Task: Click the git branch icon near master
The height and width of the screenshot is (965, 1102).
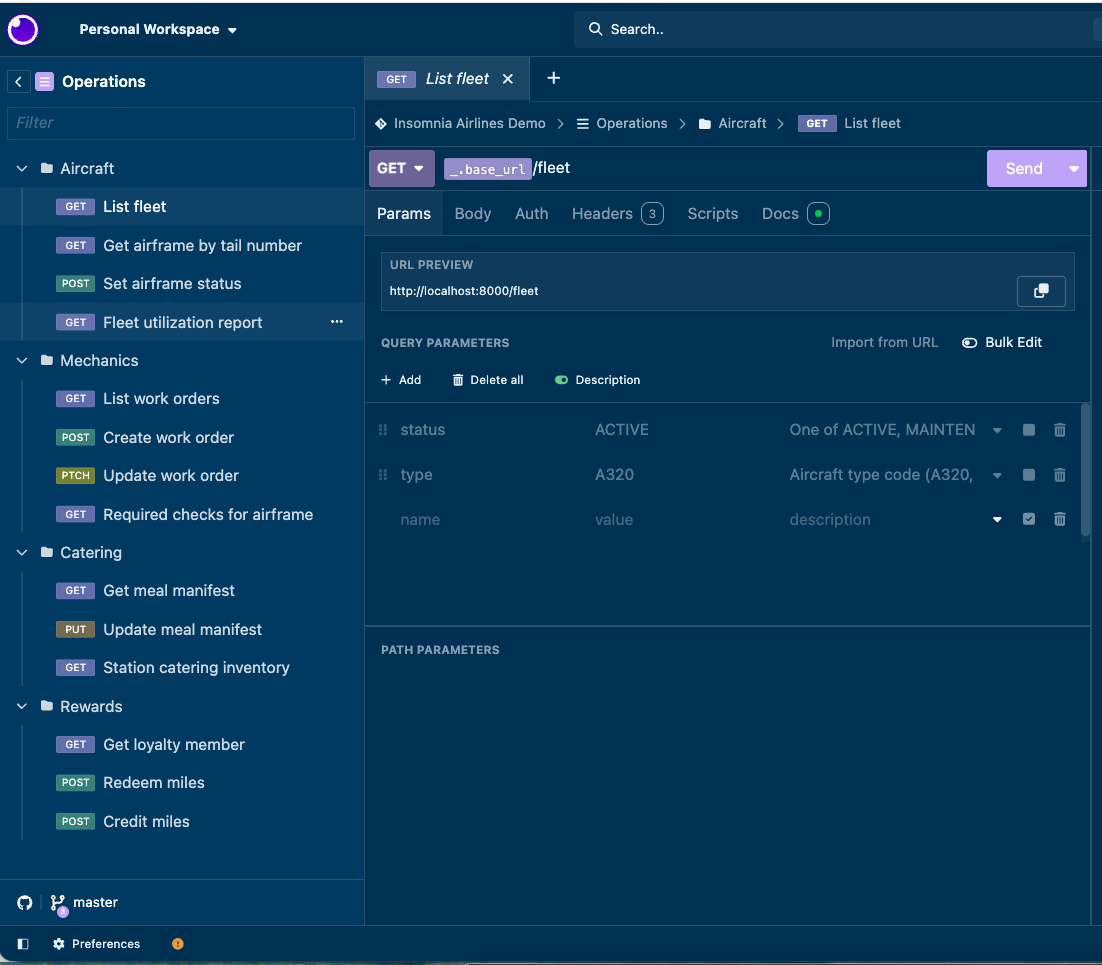Action: point(58,903)
